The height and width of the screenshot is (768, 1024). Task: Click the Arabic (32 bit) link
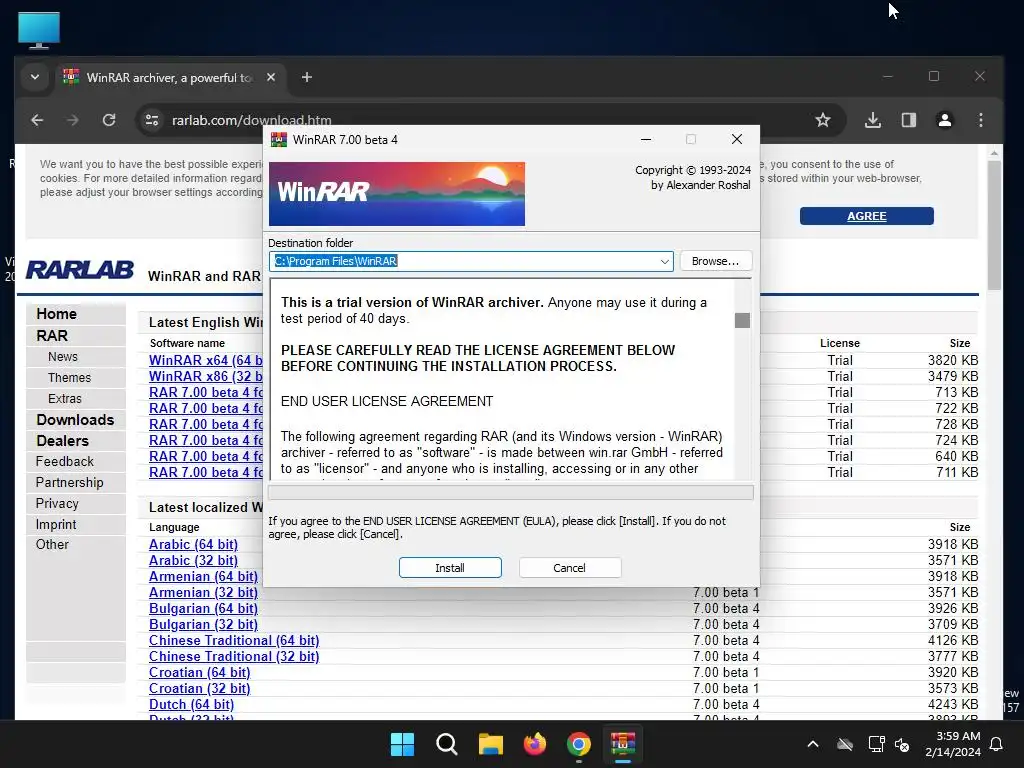tap(193, 560)
